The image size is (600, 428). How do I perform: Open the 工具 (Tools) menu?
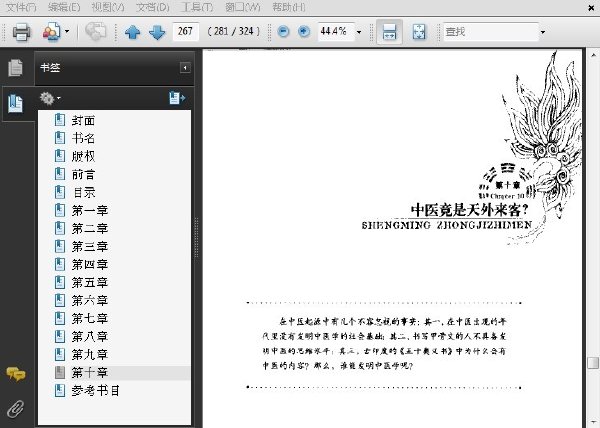point(197,7)
